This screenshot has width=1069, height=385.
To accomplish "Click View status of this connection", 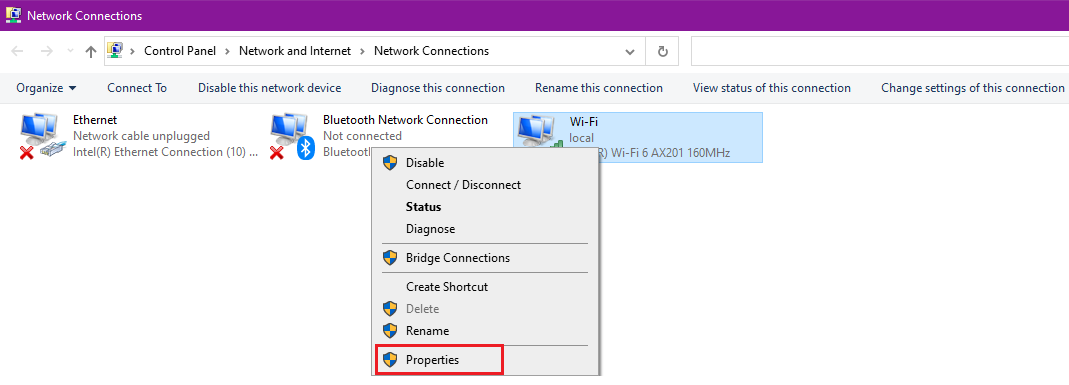I will coord(772,88).
